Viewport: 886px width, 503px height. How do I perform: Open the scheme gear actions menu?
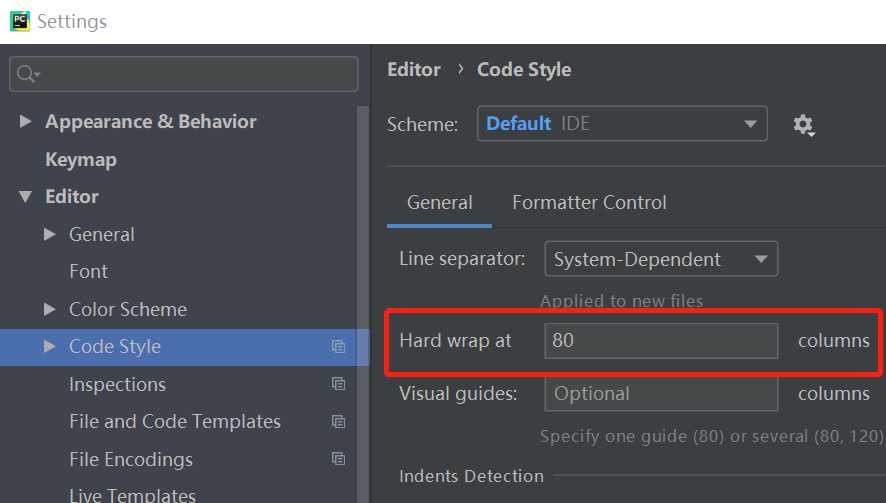pos(803,125)
